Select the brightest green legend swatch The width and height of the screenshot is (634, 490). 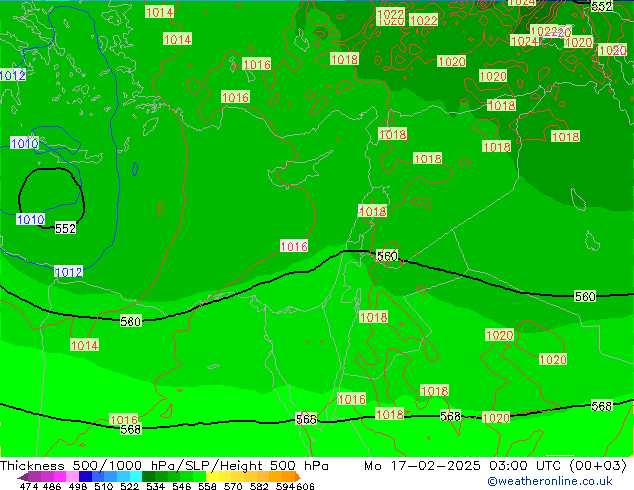click(x=199, y=477)
